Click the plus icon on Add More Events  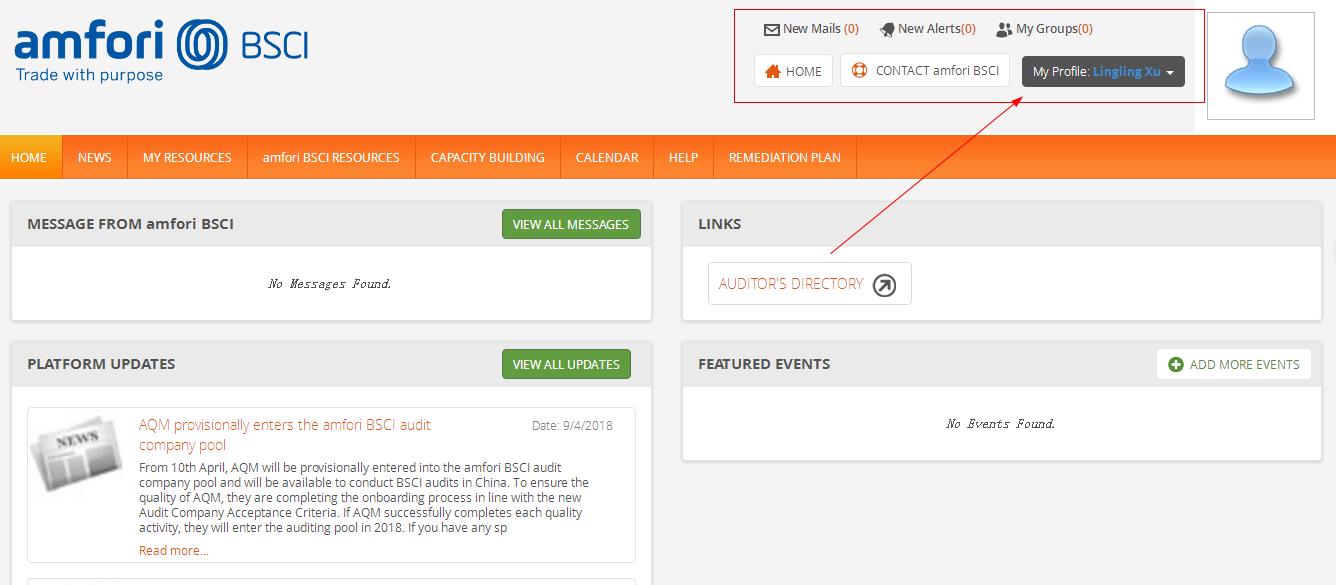(x=1176, y=365)
